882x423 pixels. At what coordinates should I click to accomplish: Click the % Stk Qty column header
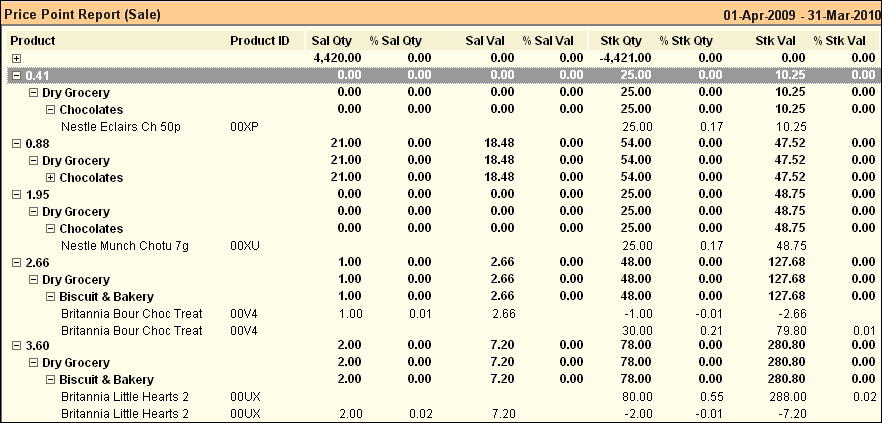click(686, 40)
